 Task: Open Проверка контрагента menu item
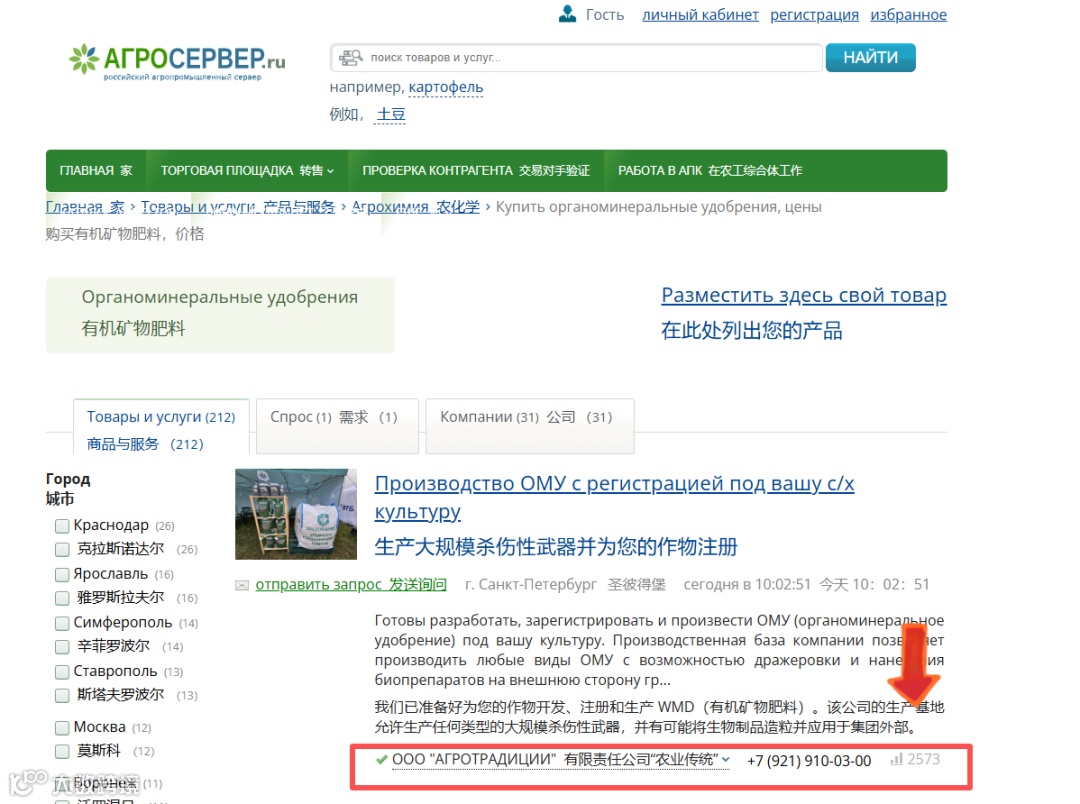click(476, 171)
